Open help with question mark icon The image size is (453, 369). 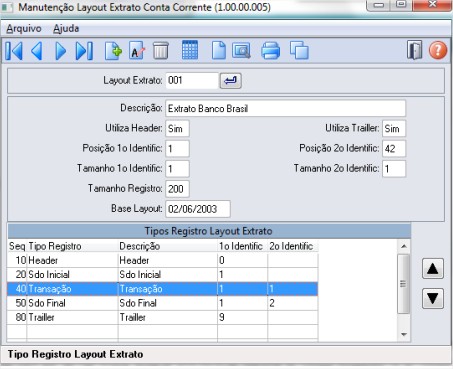coord(438,50)
